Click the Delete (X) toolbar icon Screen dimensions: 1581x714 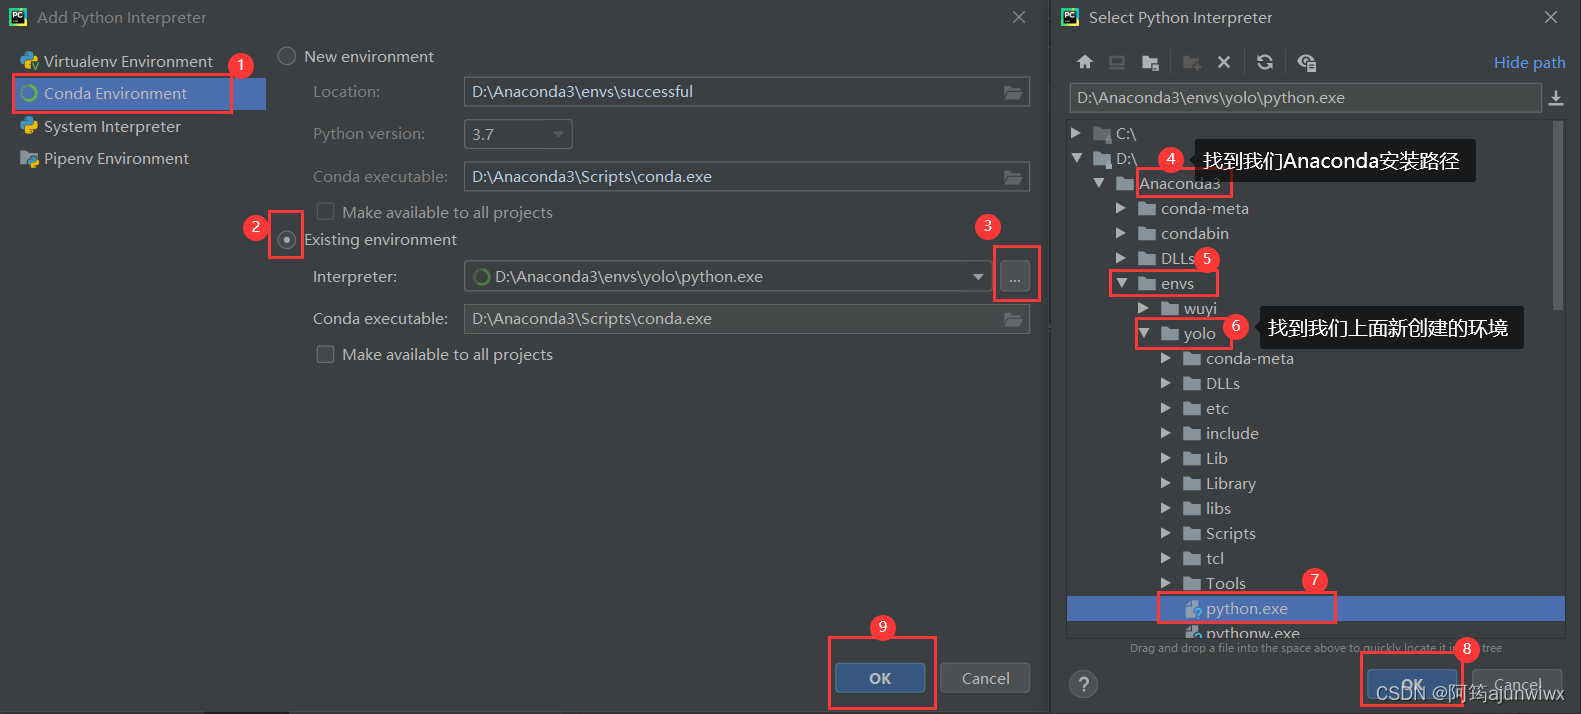click(1224, 62)
